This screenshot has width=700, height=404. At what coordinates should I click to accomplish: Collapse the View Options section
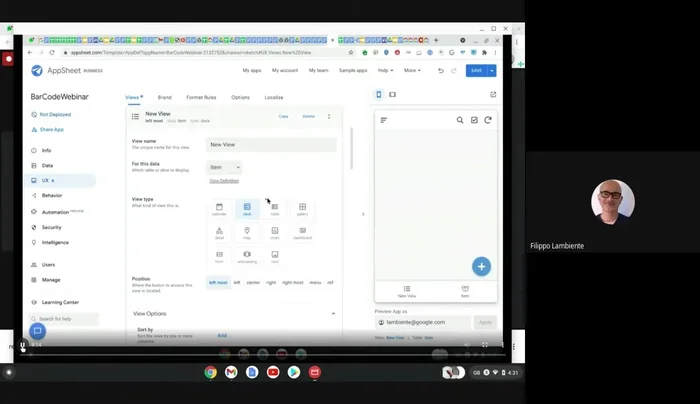click(x=334, y=313)
